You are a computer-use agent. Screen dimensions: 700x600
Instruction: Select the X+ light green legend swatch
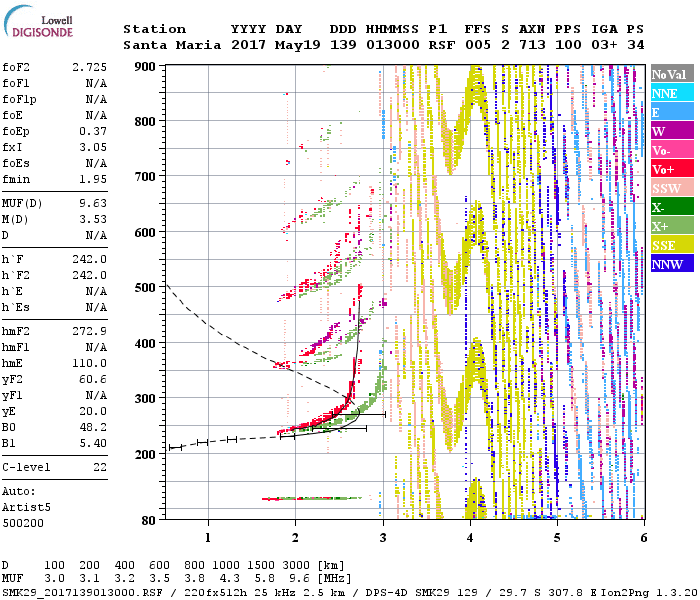pyautogui.click(x=672, y=226)
